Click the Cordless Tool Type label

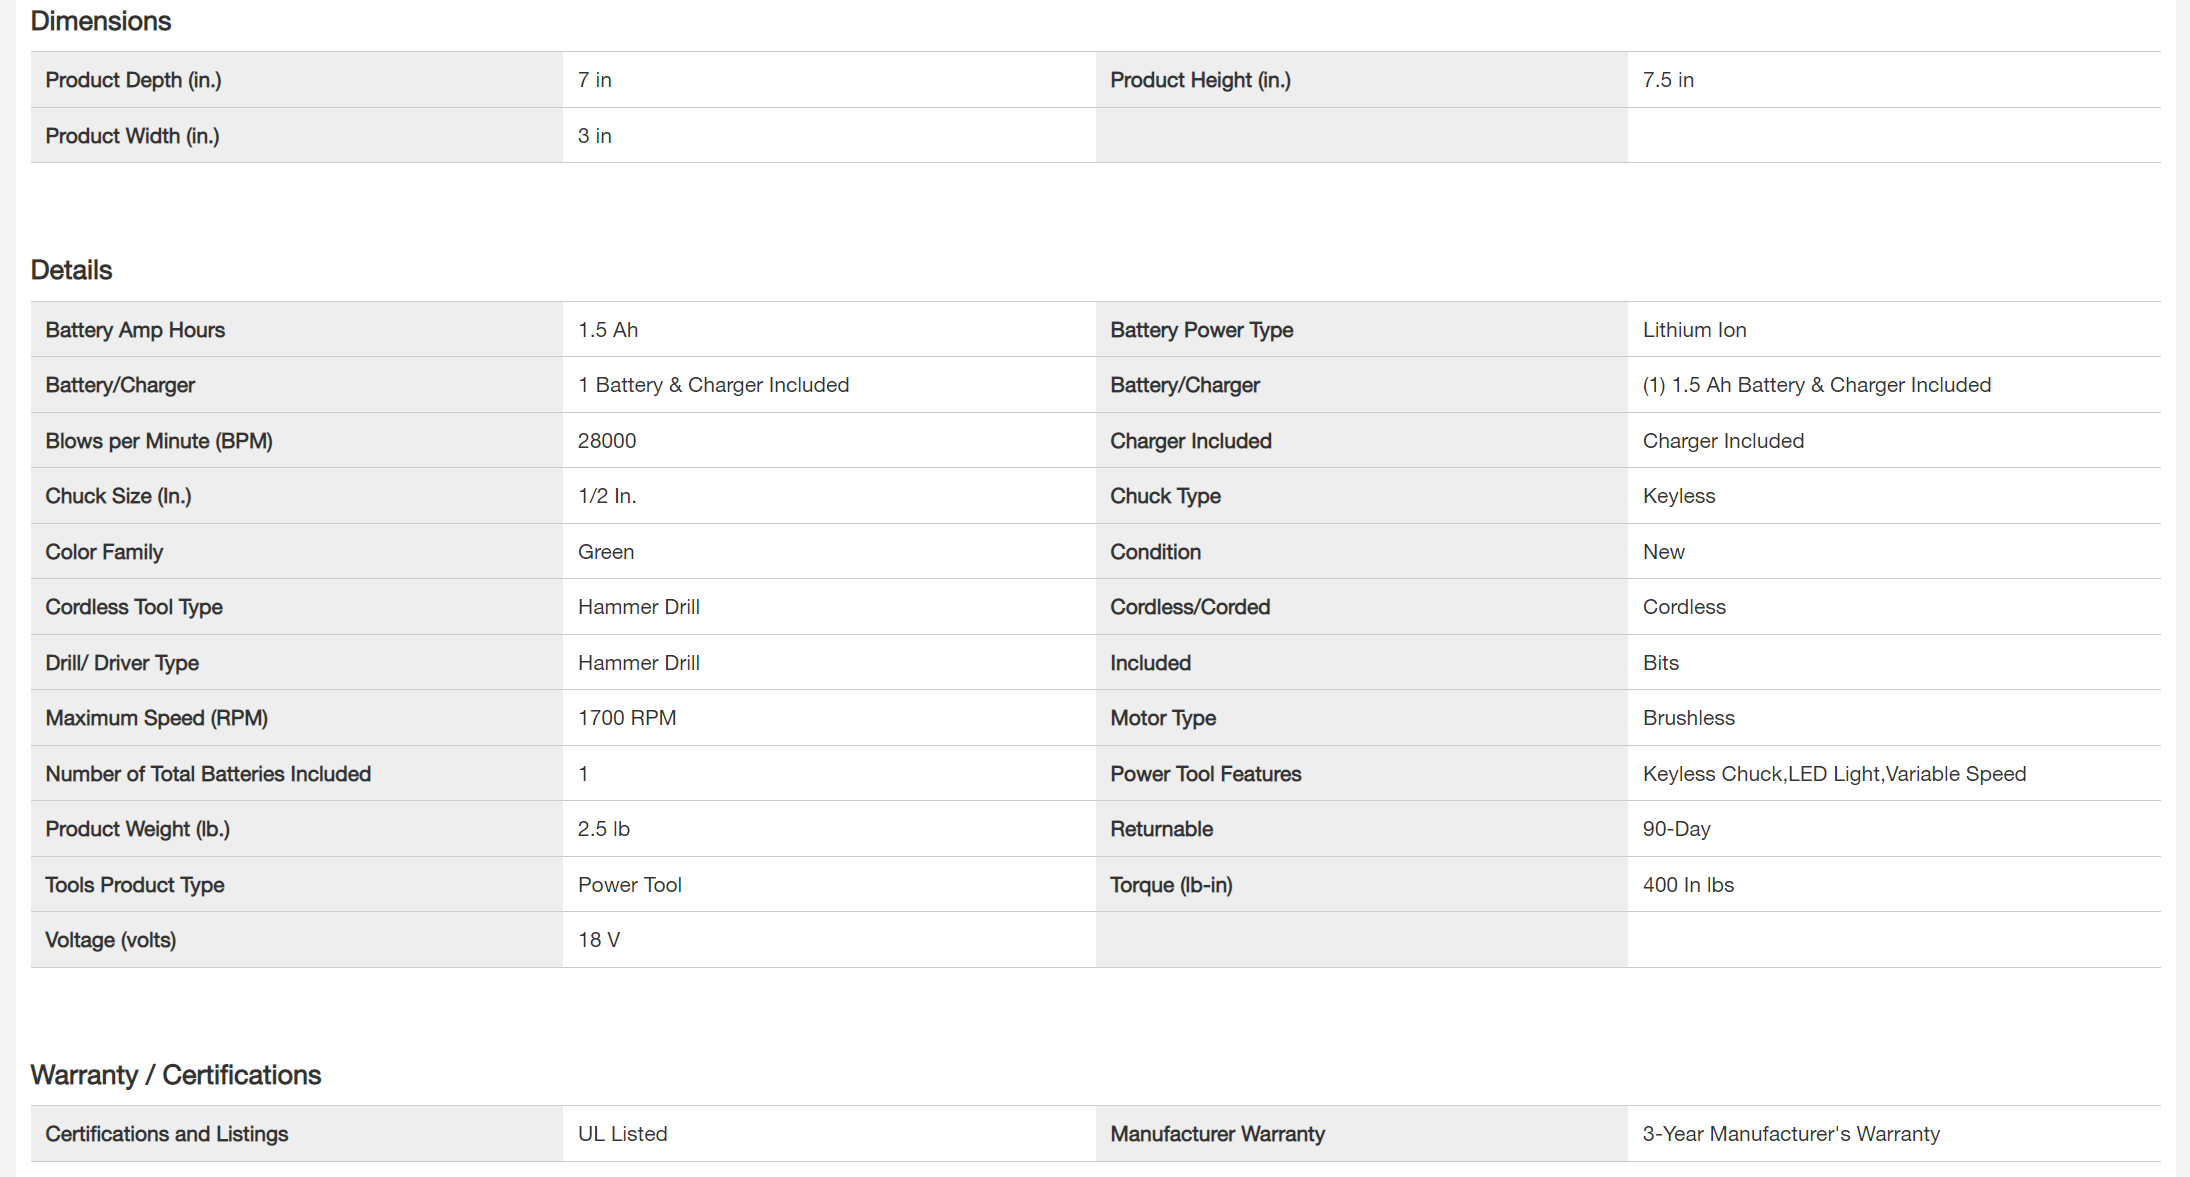134,607
